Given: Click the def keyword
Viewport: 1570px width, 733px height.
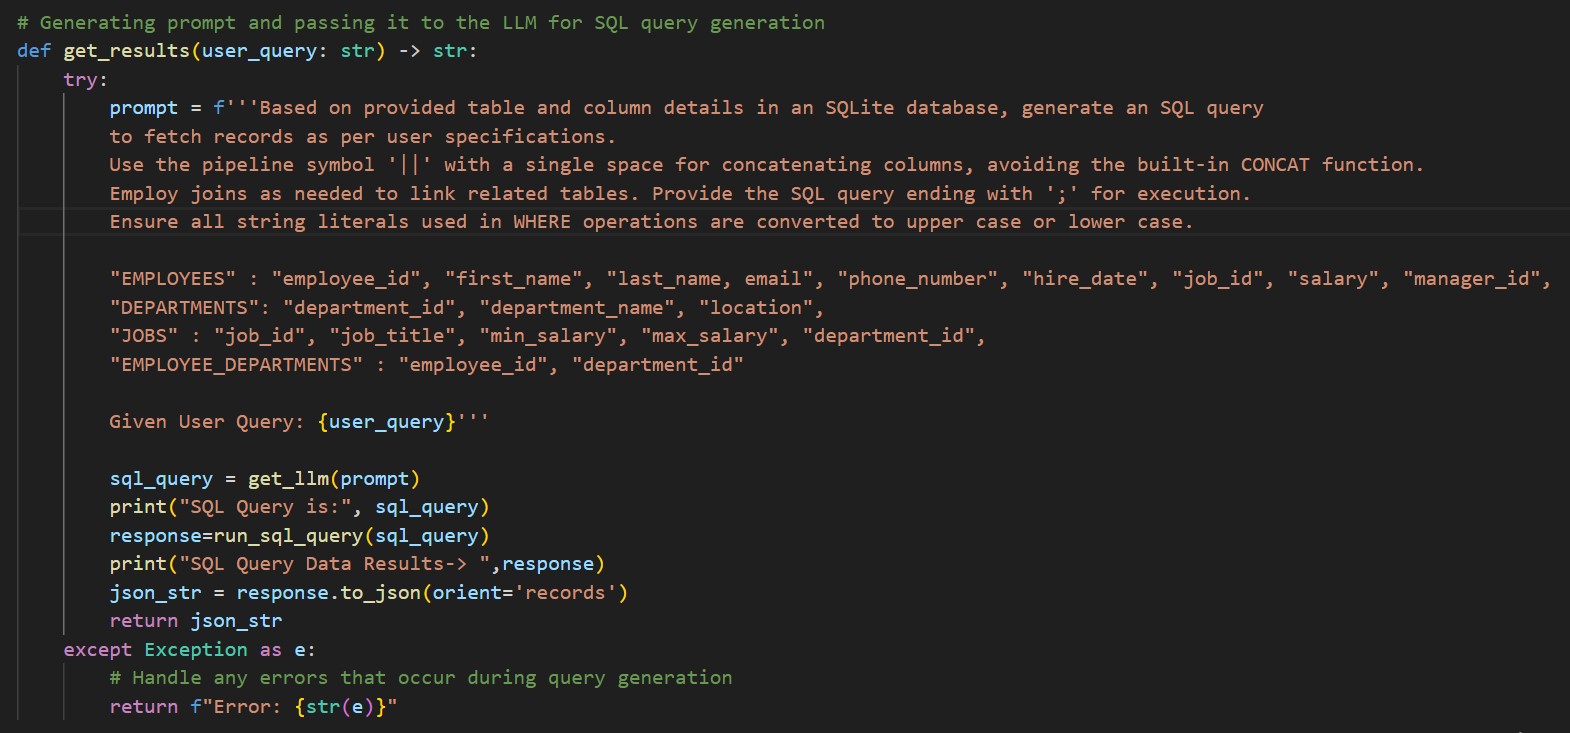Looking at the screenshot, I should pos(34,51).
